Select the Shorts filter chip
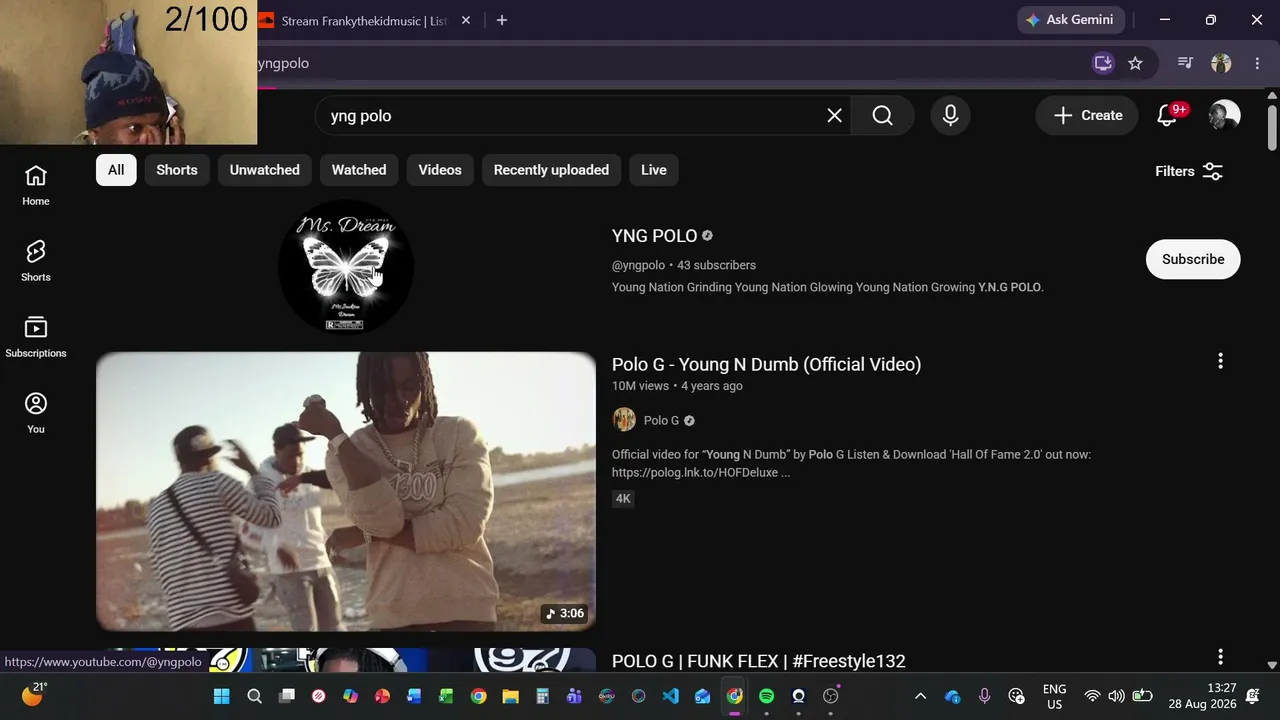The height and width of the screenshot is (720, 1280). tap(177, 170)
